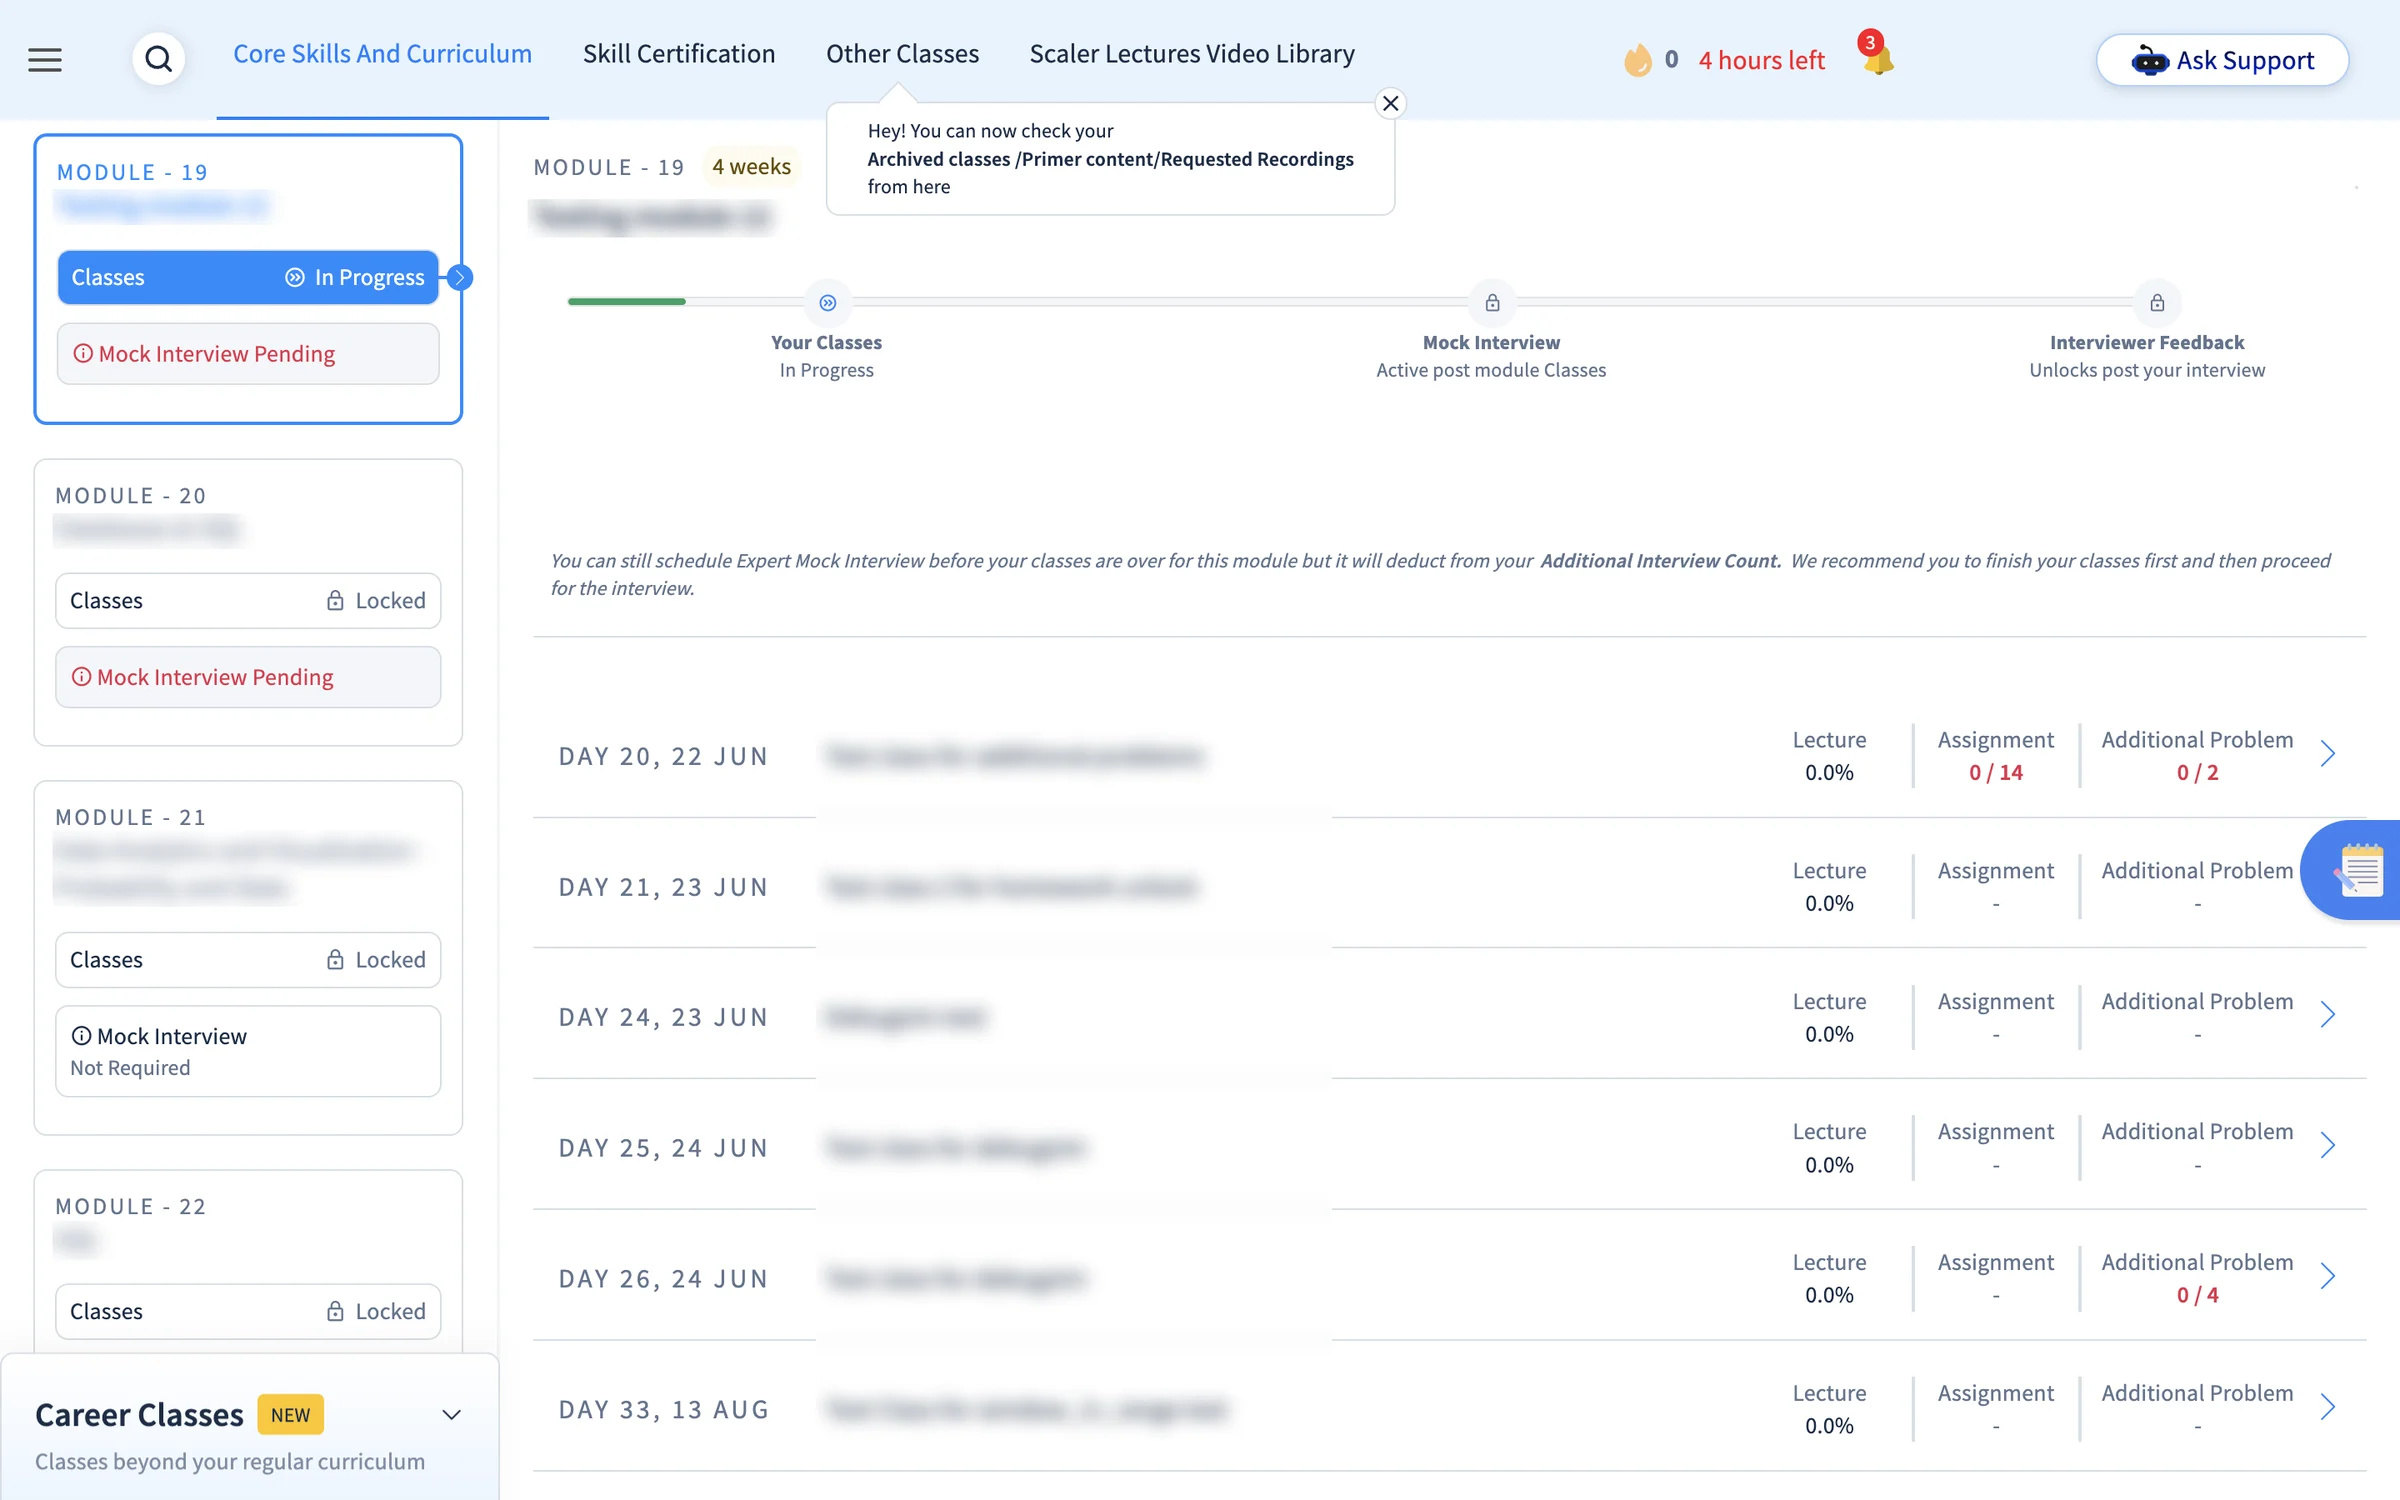Click Module 21 Mock Interview Not Required

pyautogui.click(x=248, y=1051)
